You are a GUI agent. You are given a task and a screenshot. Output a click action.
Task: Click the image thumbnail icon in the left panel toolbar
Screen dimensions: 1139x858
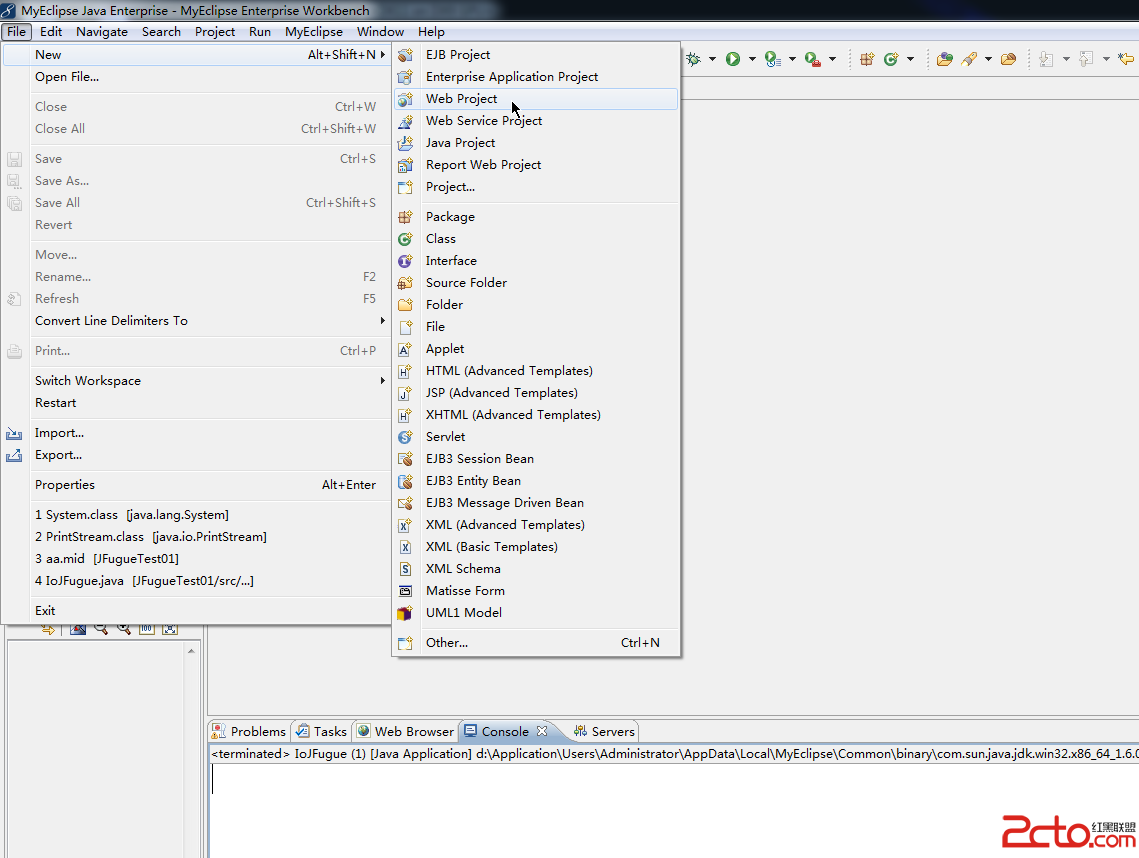pos(78,629)
